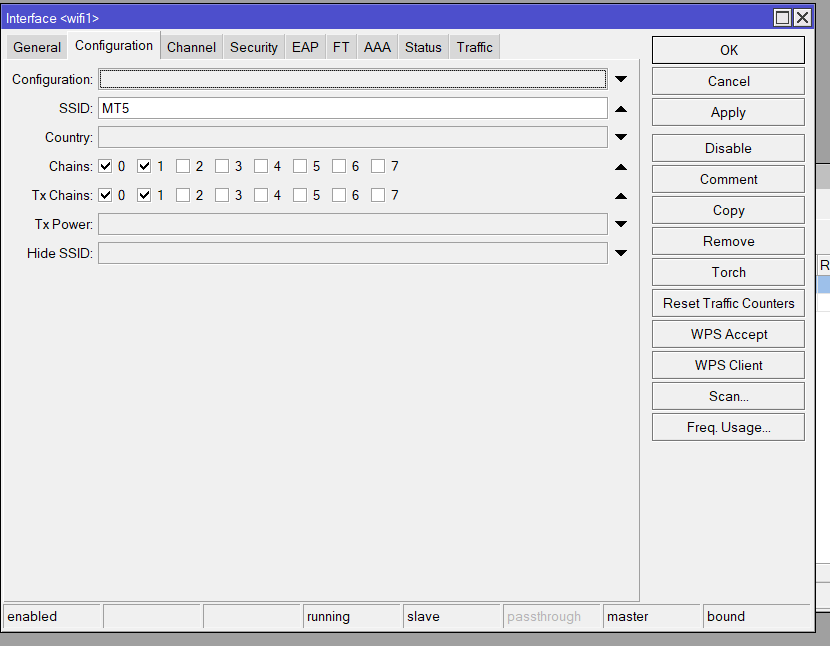Uncheck Tx Chains 1 checkbox
This screenshot has height=646, width=830.
pos(144,195)
